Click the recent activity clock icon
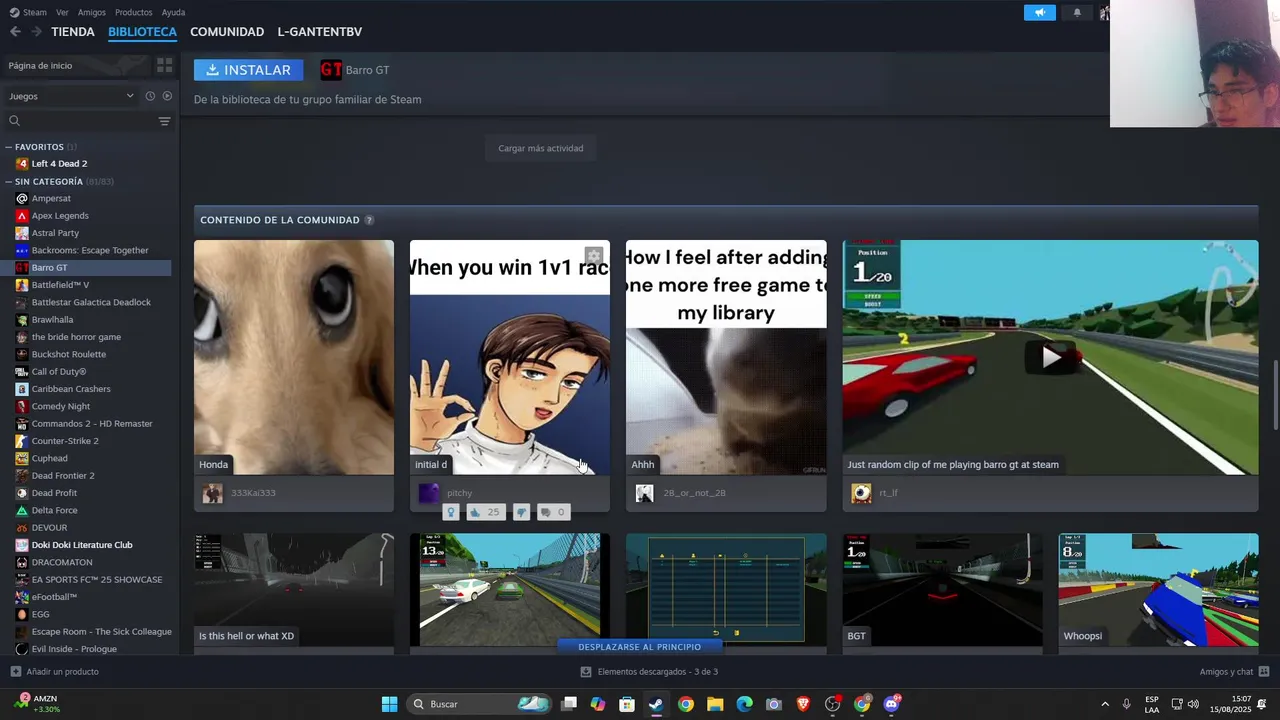This screenshot has height=720, width=1280. point(150,96)
